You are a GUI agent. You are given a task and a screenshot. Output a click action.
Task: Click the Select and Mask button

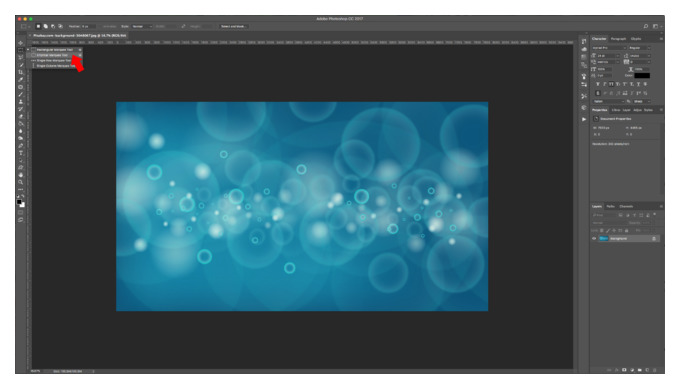(233, 26)
